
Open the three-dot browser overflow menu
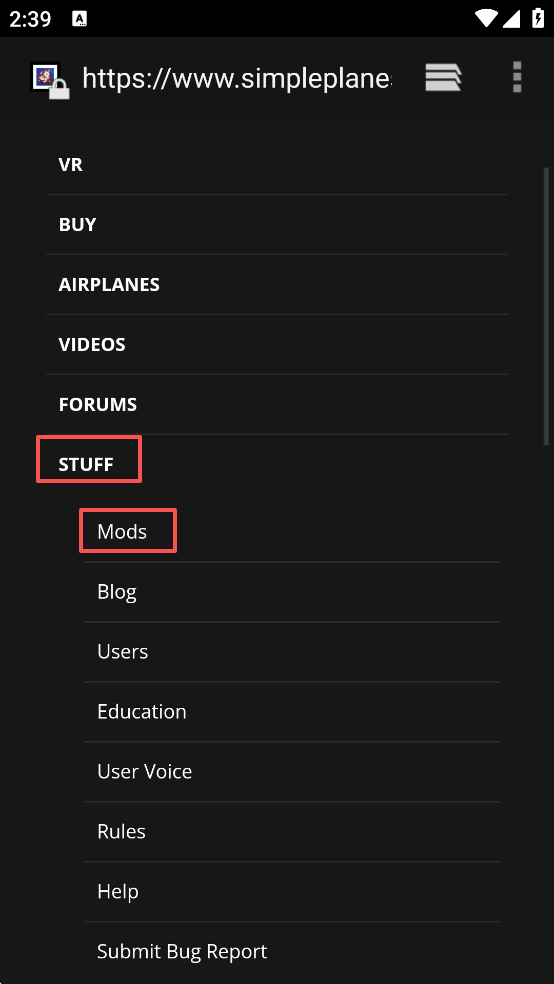pos(517,77)
